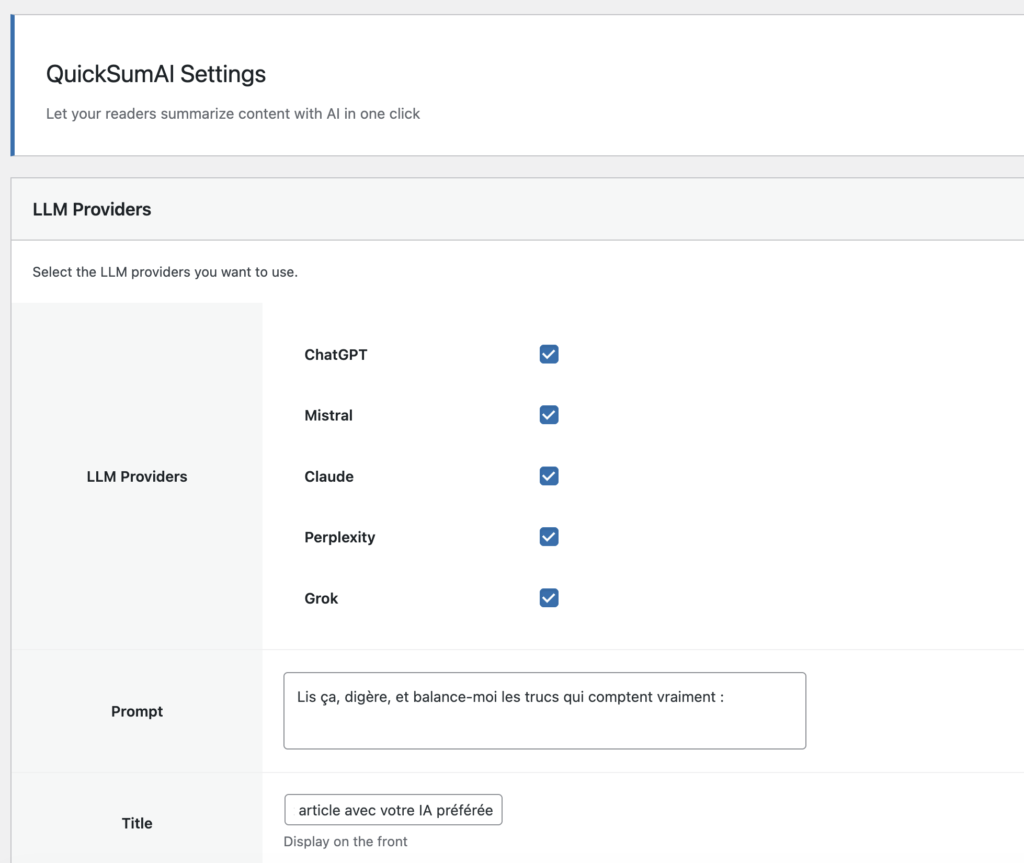Screen dimensions: 1024x863
Task: Click the plugin tagline under the heading
Action: click(x=232, y=113)
